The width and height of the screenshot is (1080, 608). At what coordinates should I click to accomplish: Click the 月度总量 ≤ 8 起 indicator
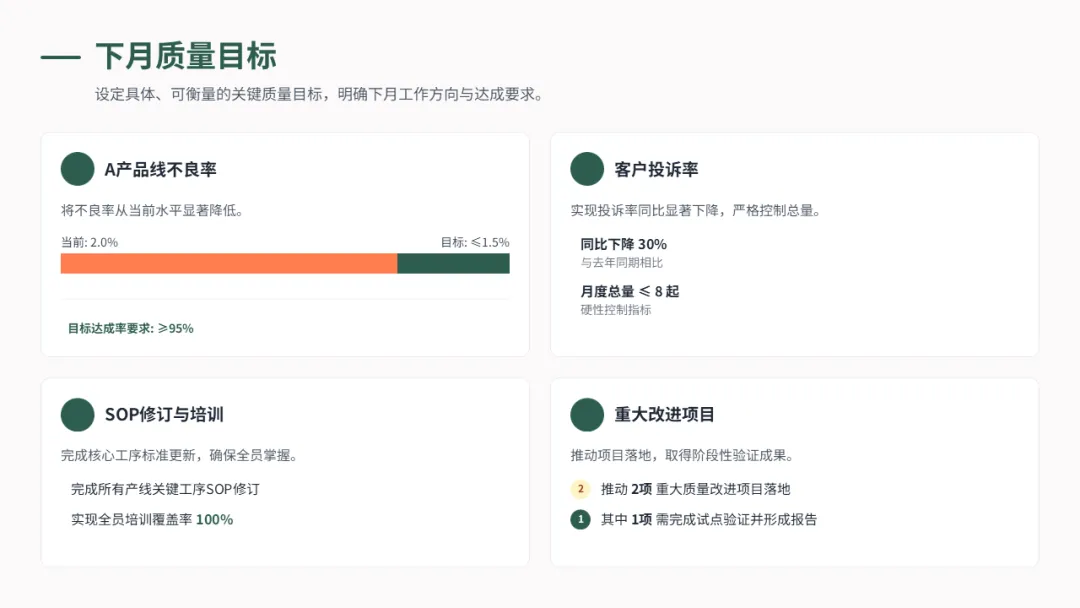(630, 291)
